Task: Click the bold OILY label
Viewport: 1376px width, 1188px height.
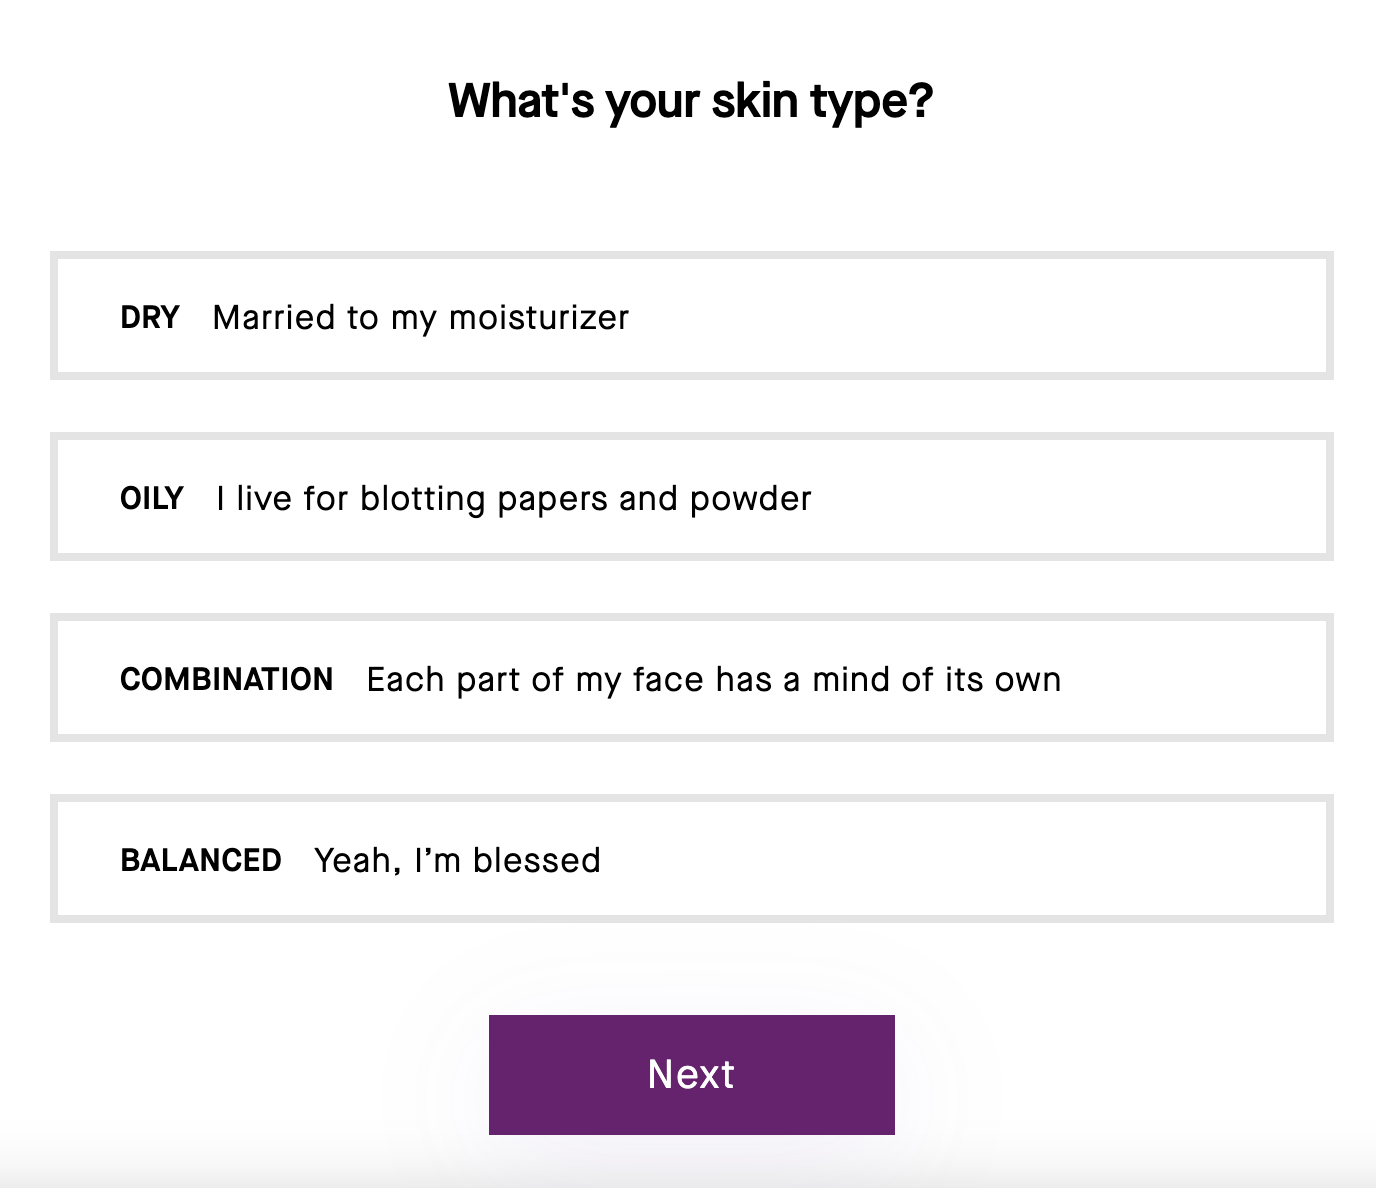Action: pos(152,499)
